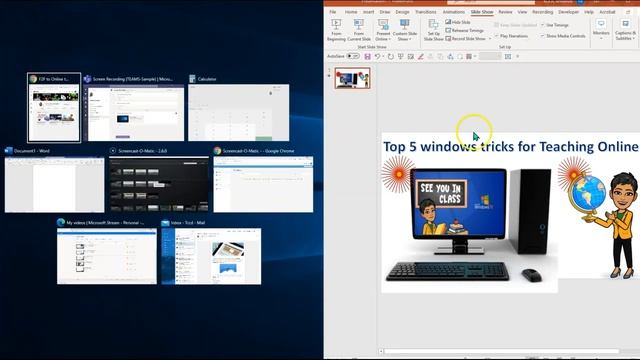Open the File tab
Viewport: 640px width, 360px height.
click(333, 12)
